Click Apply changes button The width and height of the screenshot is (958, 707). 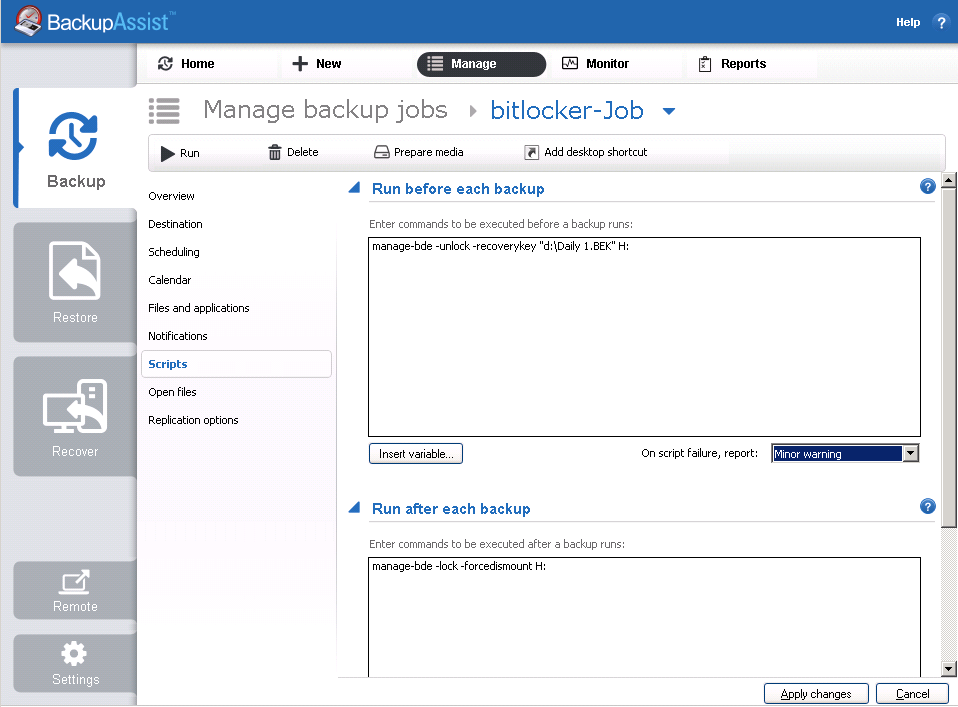816,694
